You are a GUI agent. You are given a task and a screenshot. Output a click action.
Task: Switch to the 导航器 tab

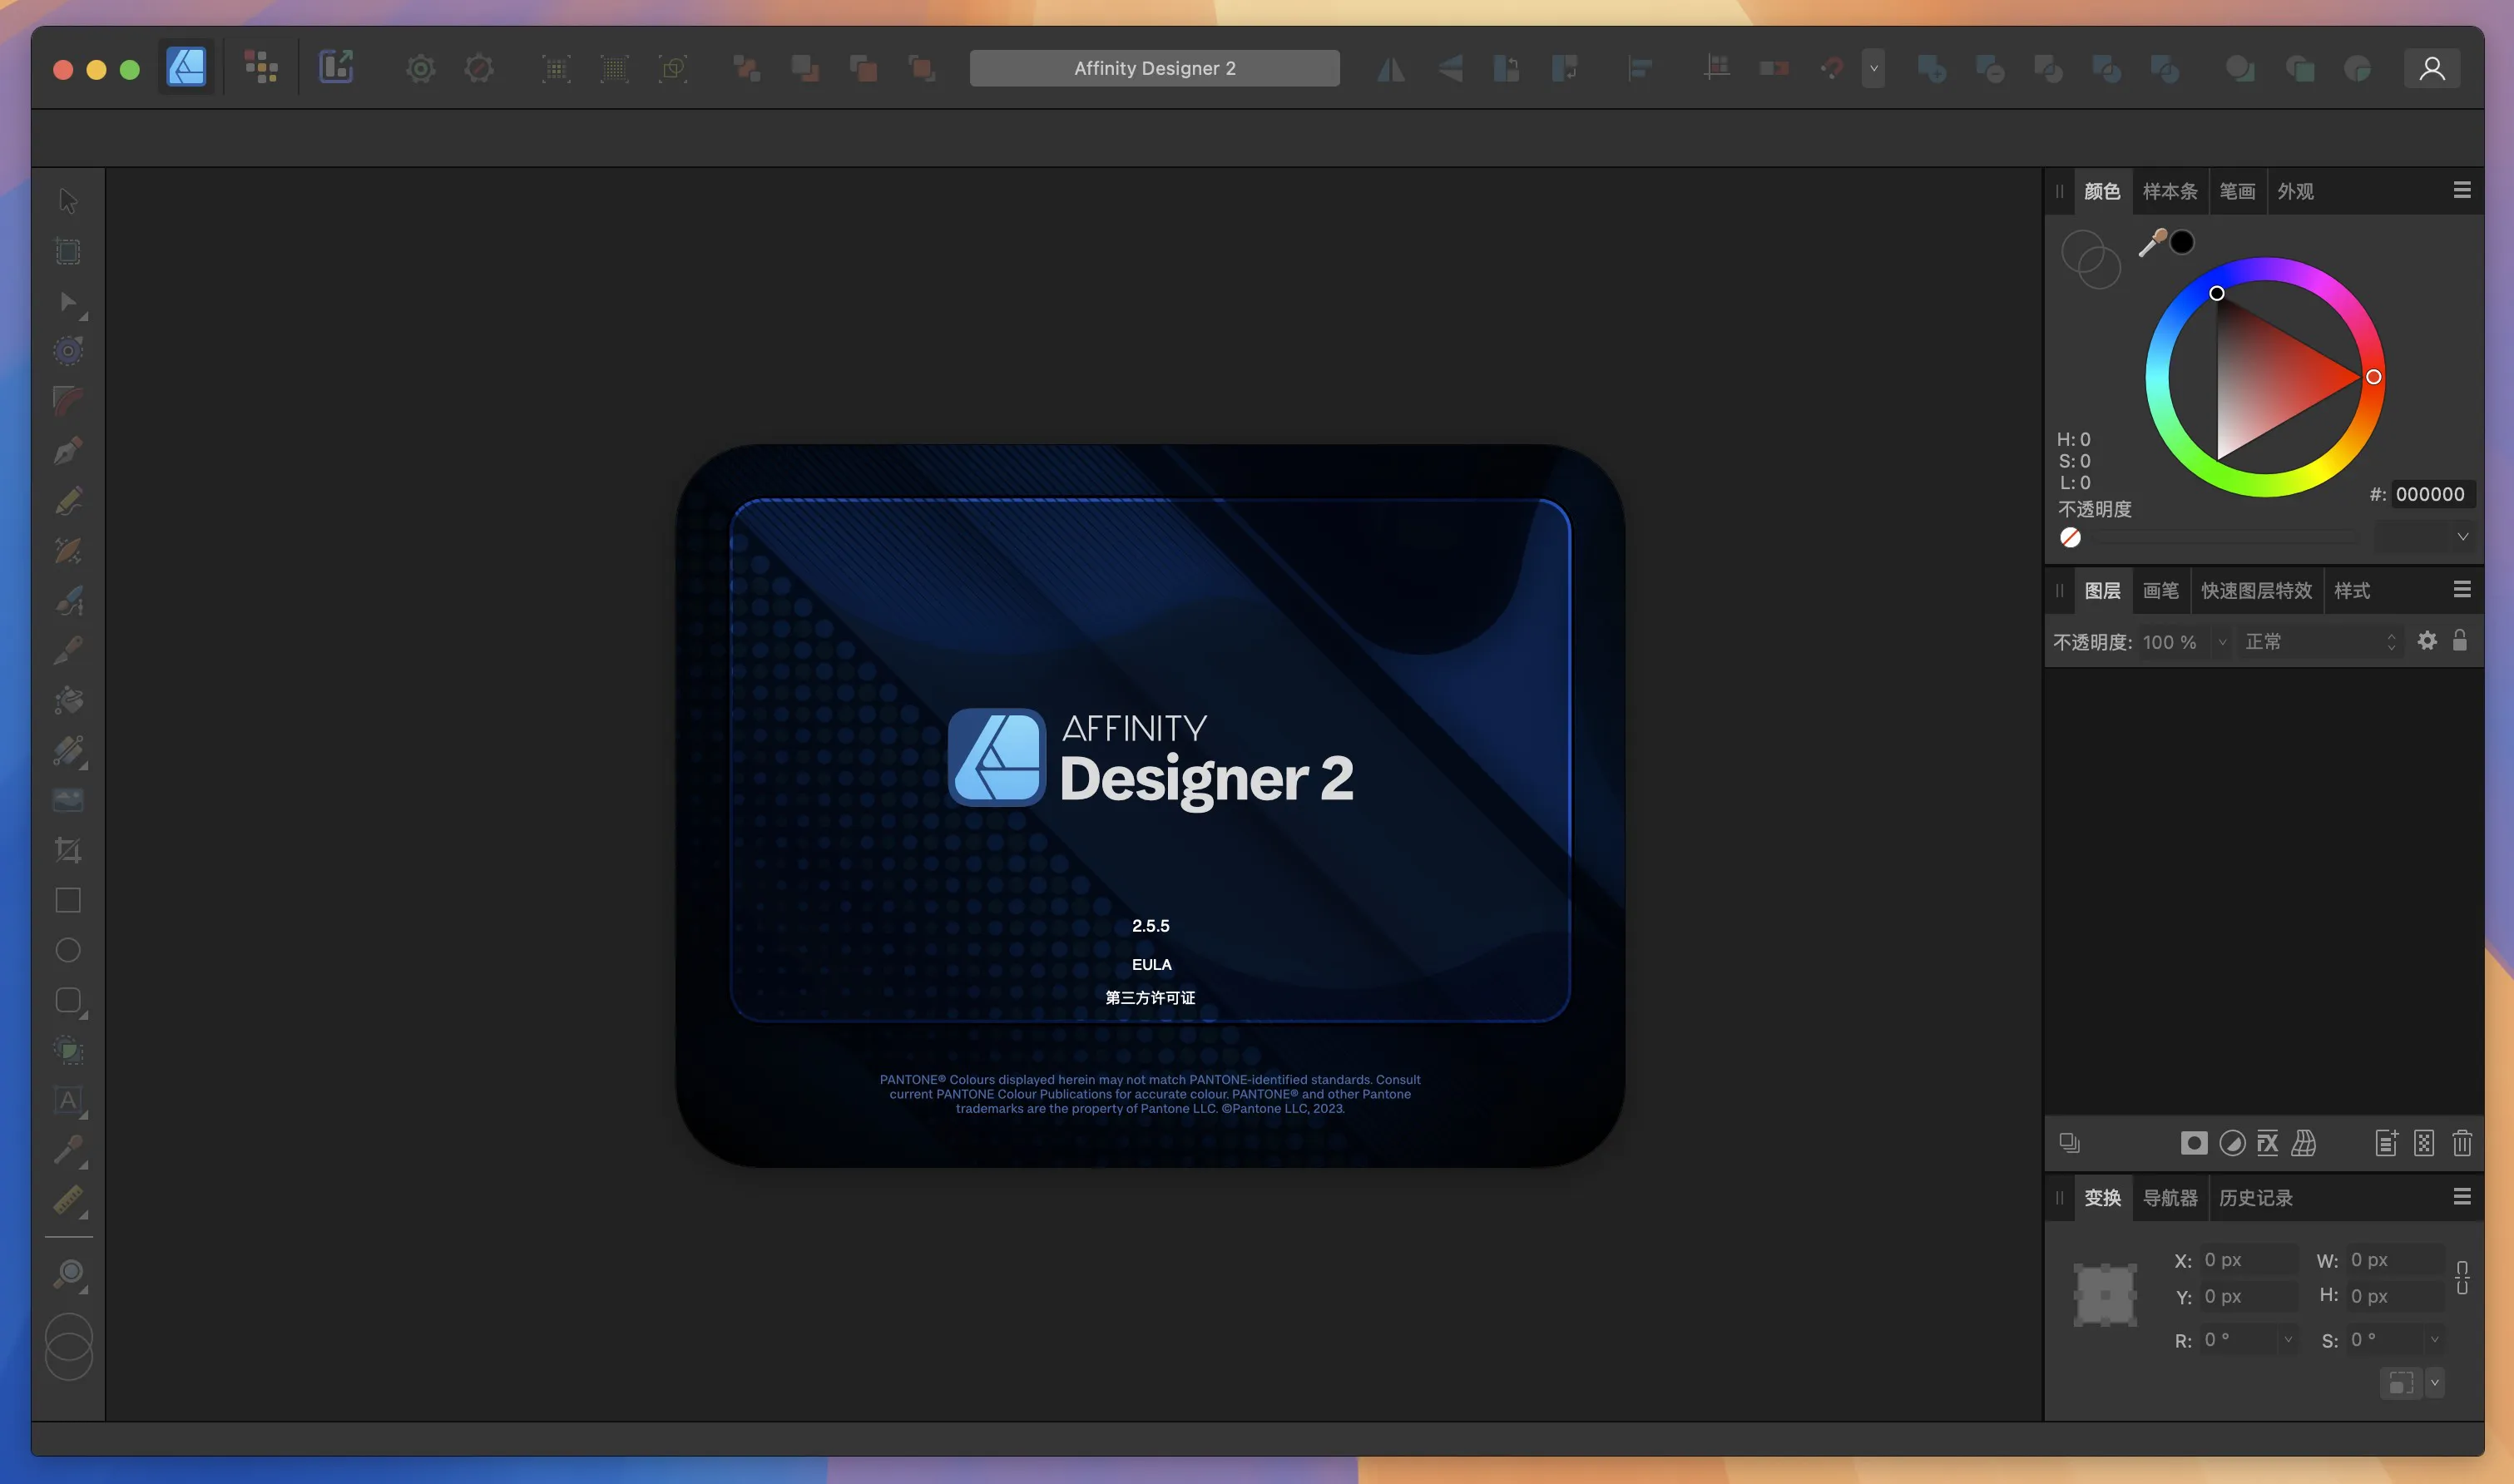2170,1197
